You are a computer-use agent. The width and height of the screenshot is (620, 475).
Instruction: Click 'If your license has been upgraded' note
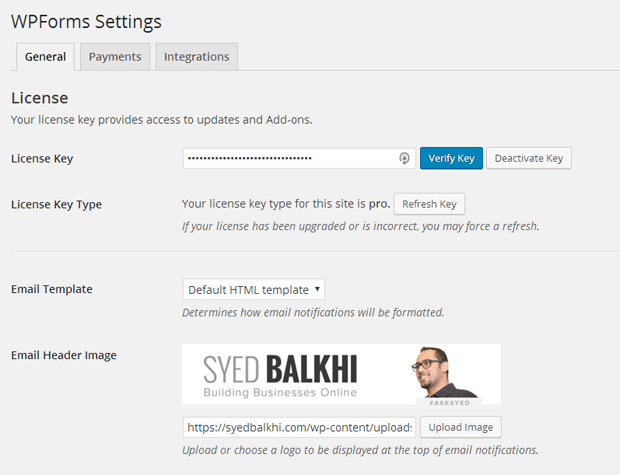pos(361,226)
